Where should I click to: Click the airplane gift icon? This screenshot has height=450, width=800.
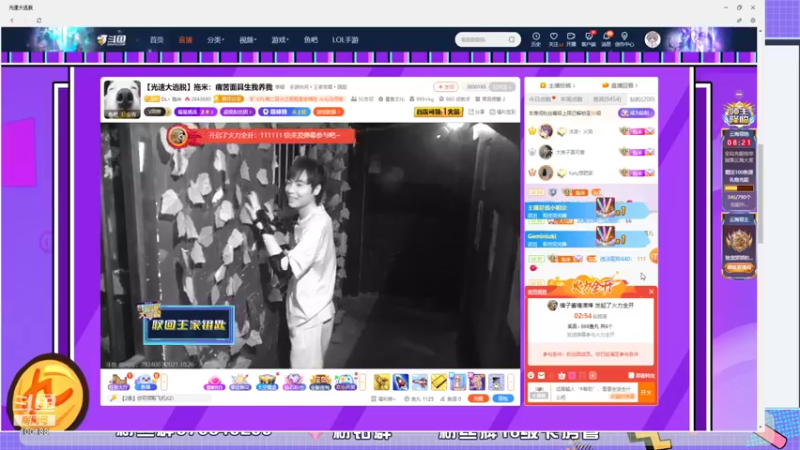pyautogui.click(x=419, y=381)
